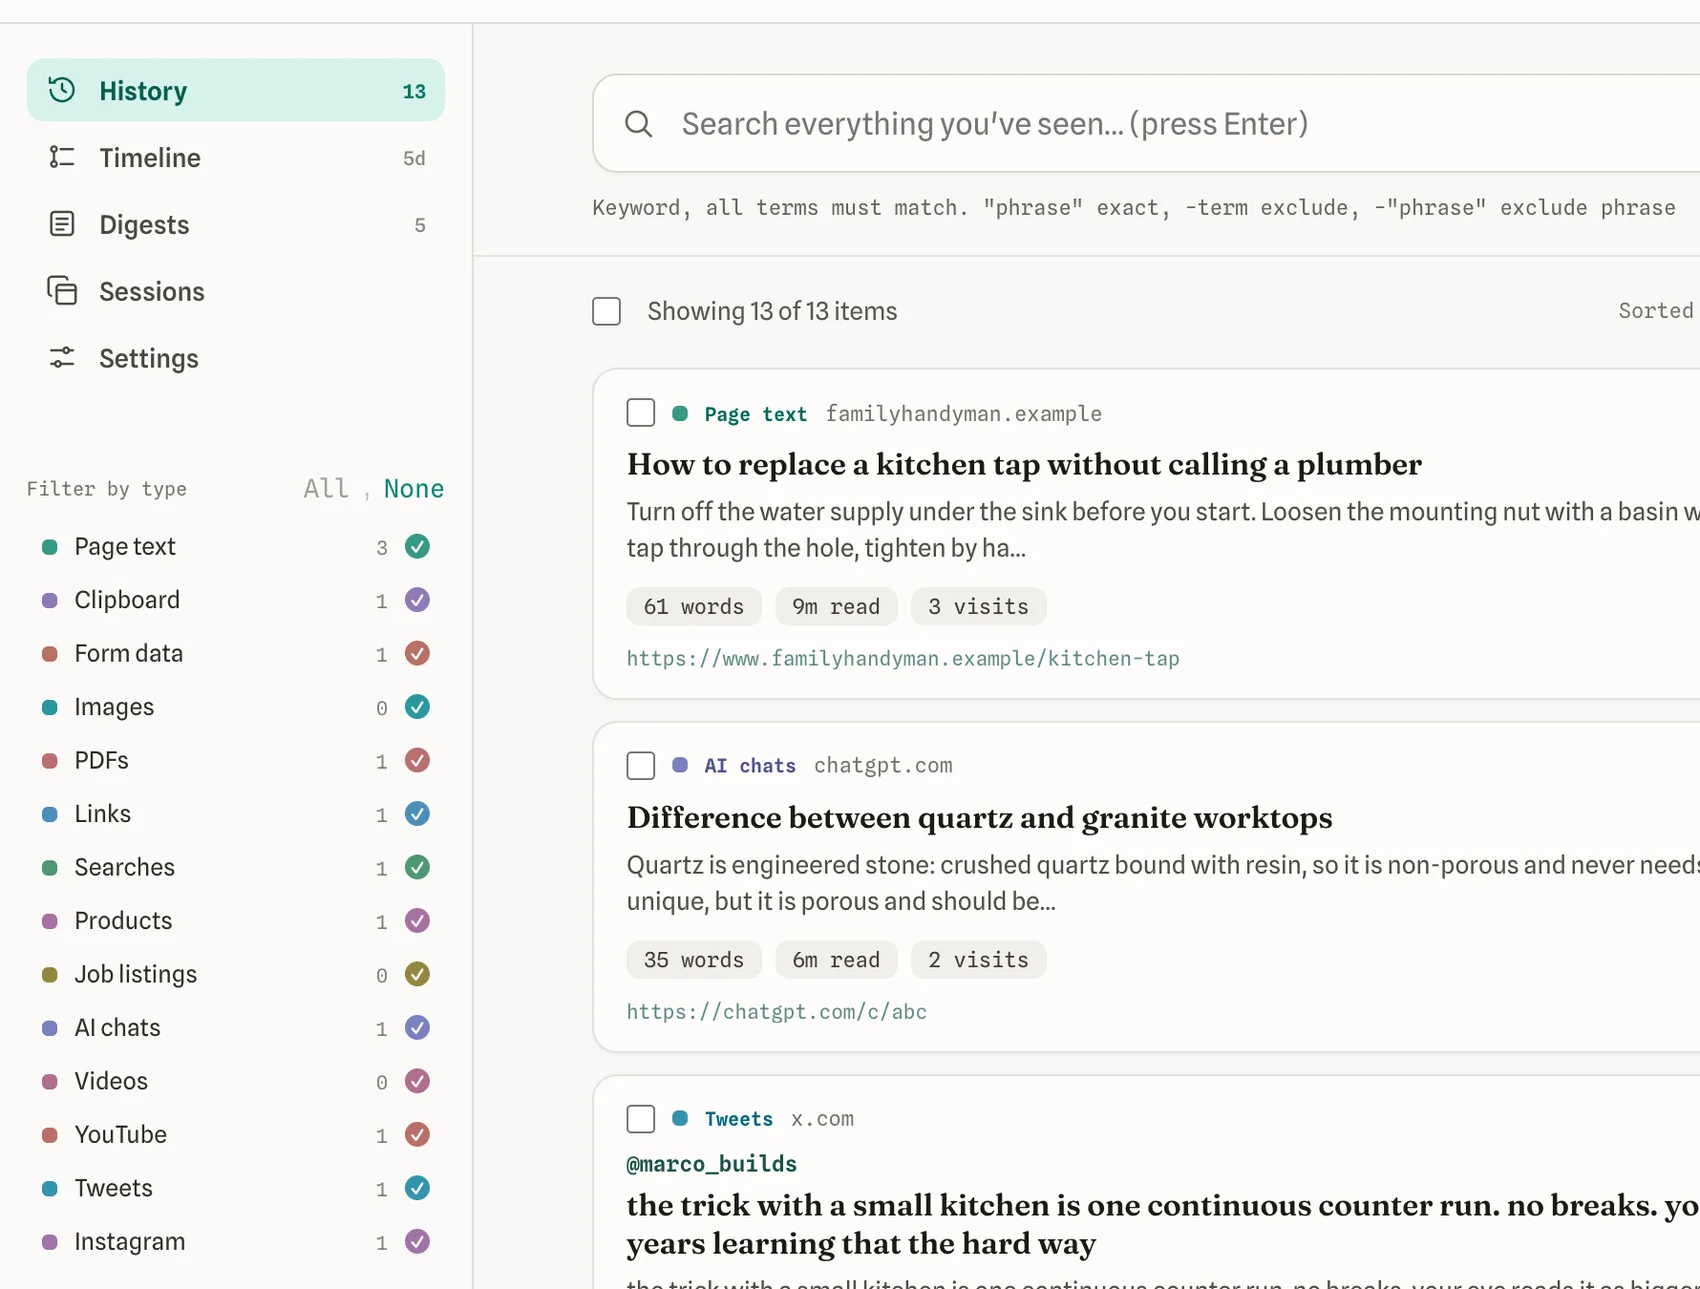Open Sessions page
Screen dimensions: 1700x1289
pyautogui.click(x=236, y=291)
